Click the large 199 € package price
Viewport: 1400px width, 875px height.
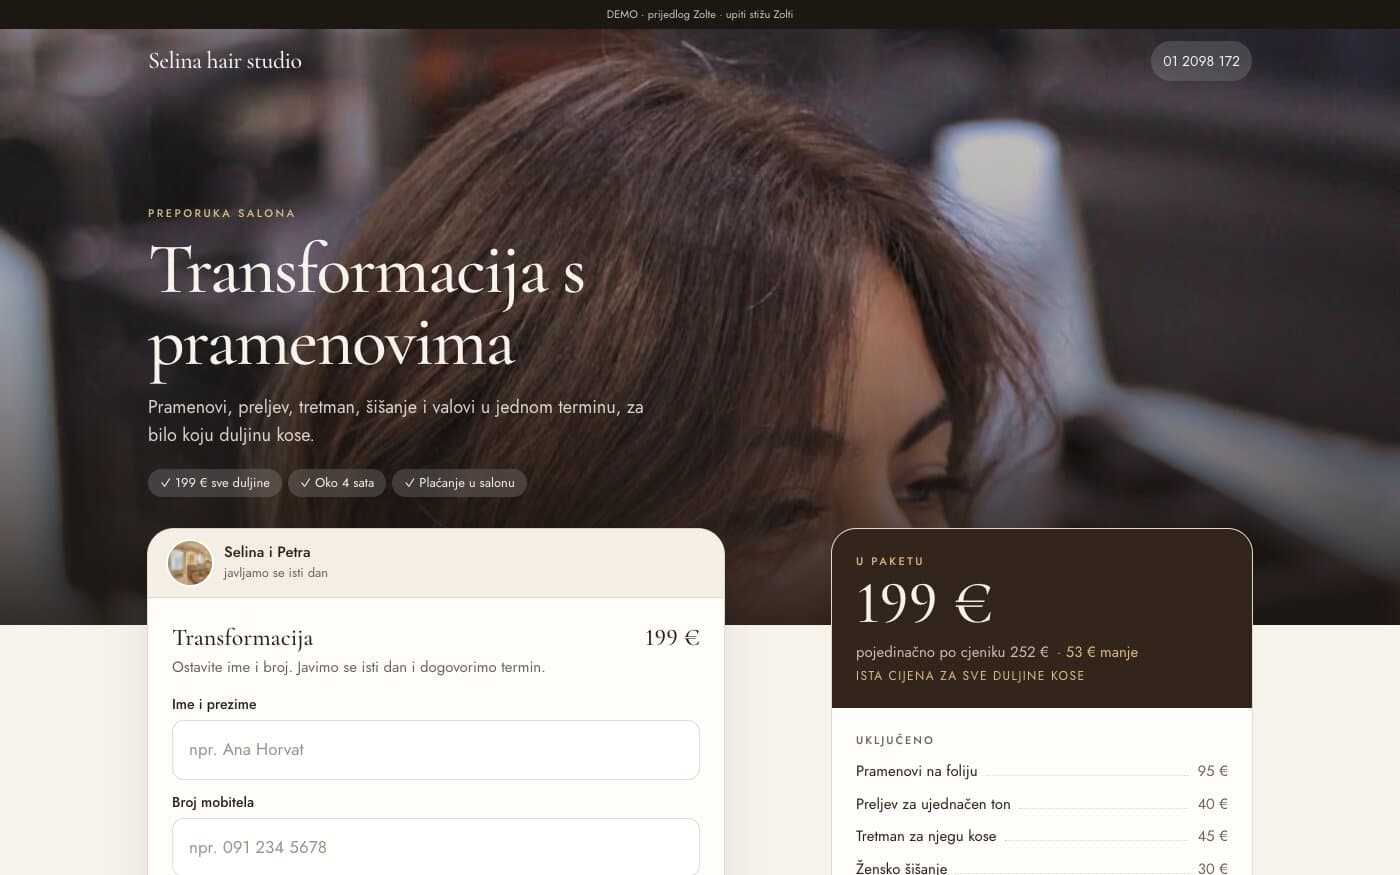pos(924,603)
